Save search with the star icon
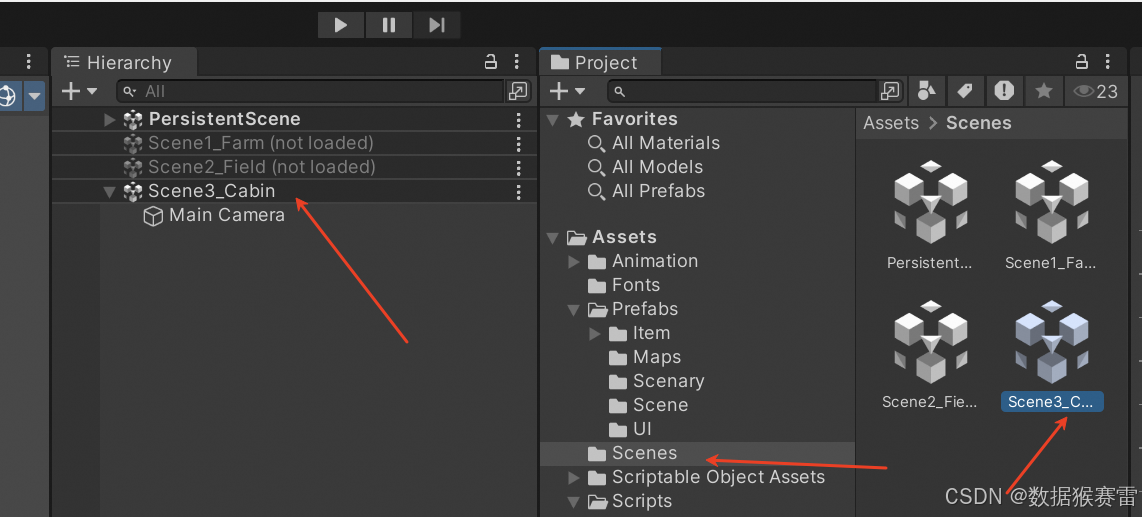The width and height of the screenshot is (1142, 517). [1044, 91]
